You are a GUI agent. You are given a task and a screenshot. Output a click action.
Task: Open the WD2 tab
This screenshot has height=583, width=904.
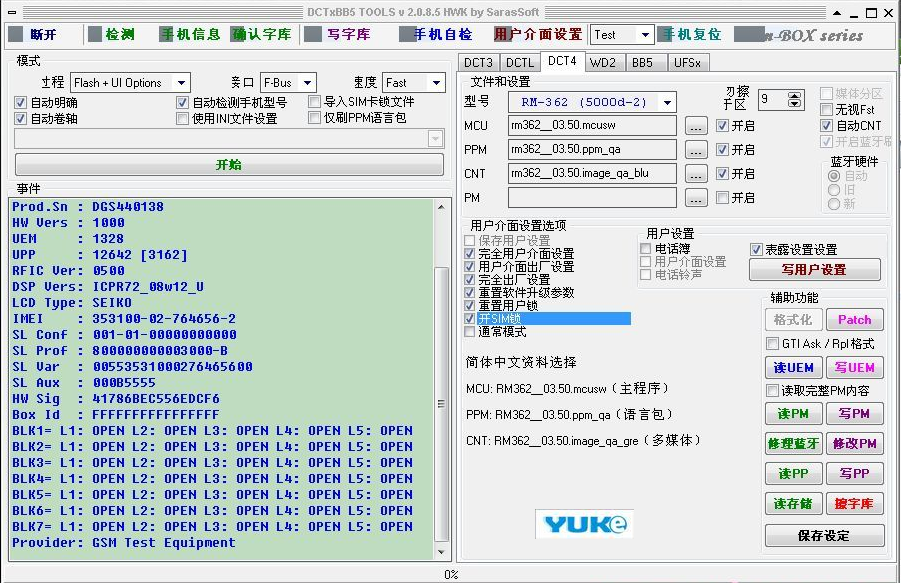(603, 63)
